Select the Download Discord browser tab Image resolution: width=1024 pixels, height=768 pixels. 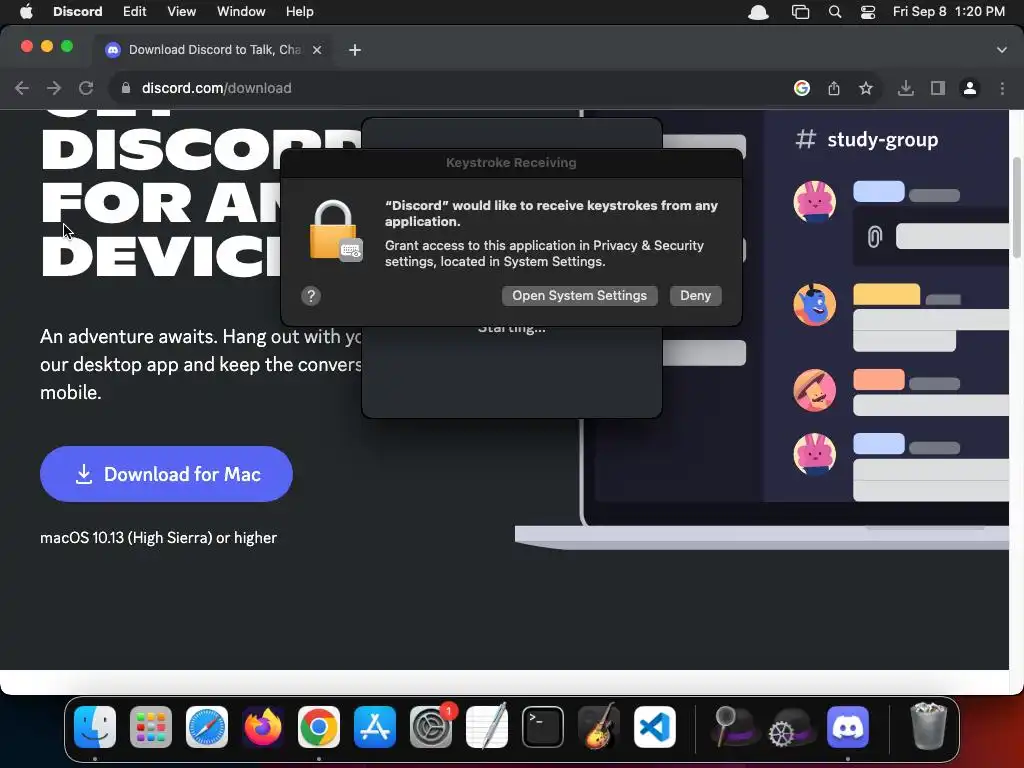tap(214, 50)
